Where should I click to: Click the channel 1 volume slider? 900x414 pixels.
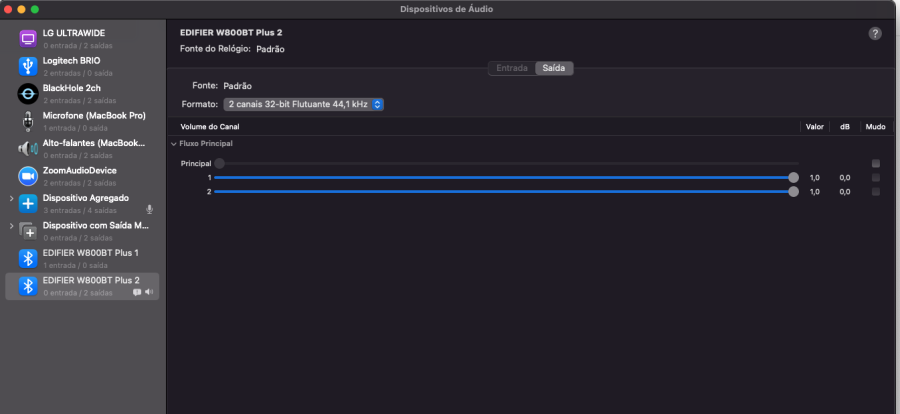(x=506, y=177)
